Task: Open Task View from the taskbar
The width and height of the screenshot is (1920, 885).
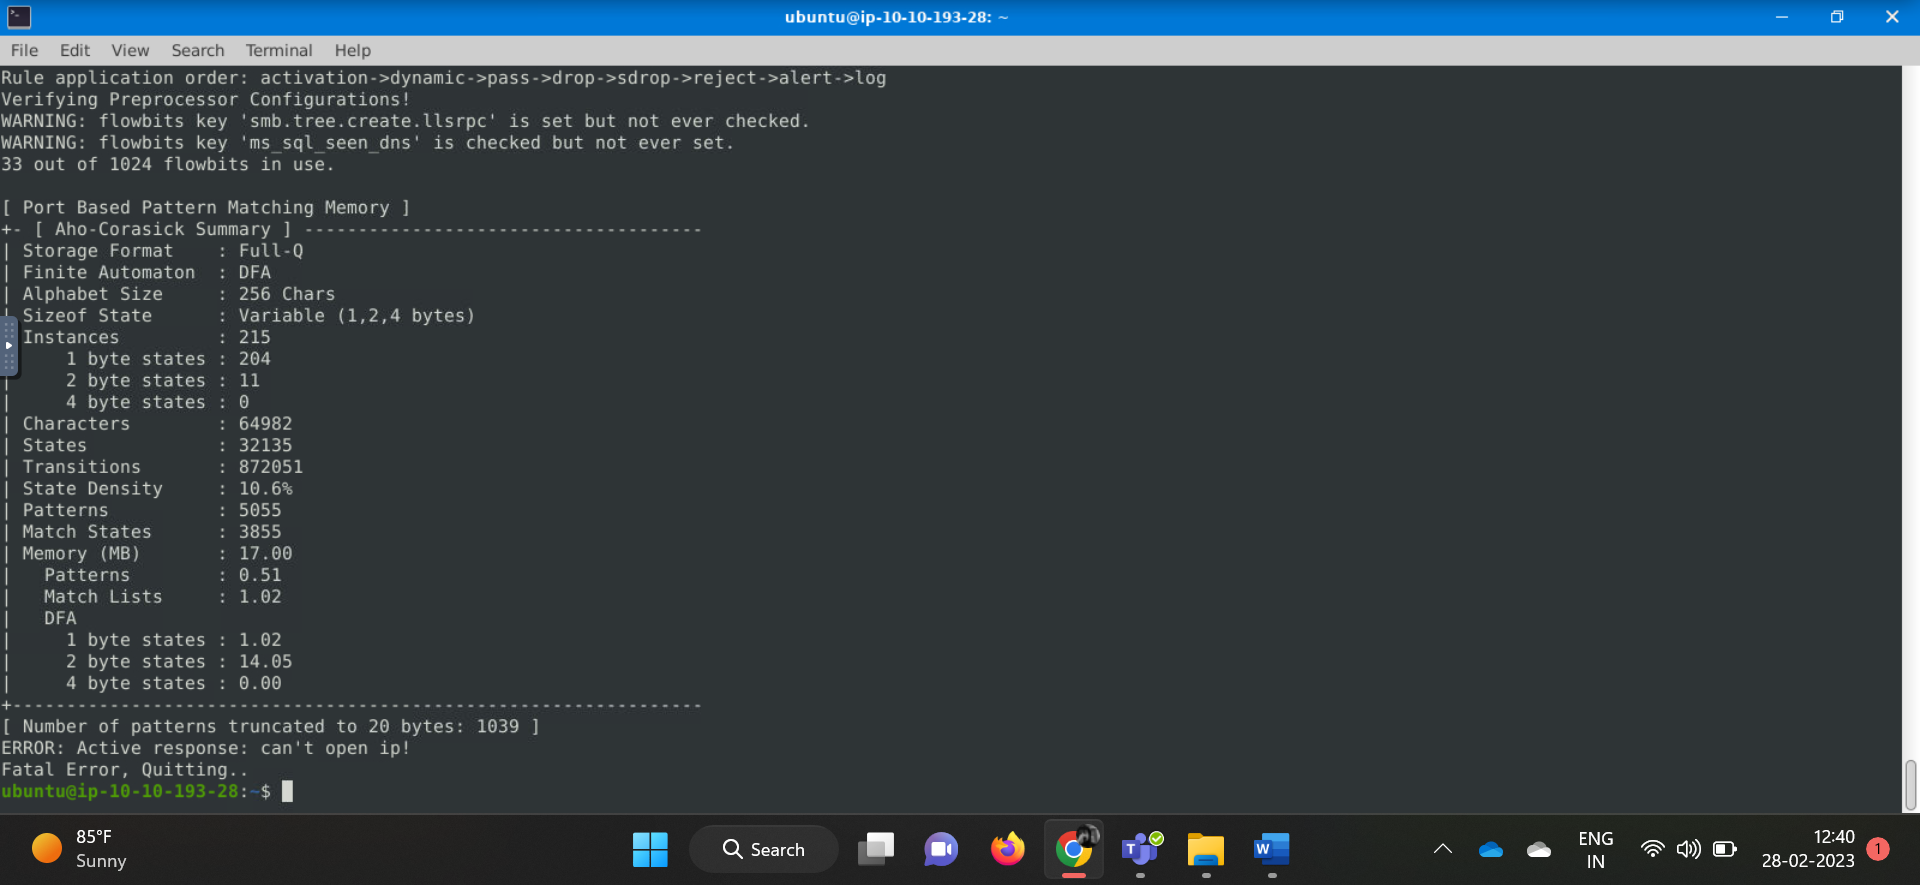Action: click(876, 849)
